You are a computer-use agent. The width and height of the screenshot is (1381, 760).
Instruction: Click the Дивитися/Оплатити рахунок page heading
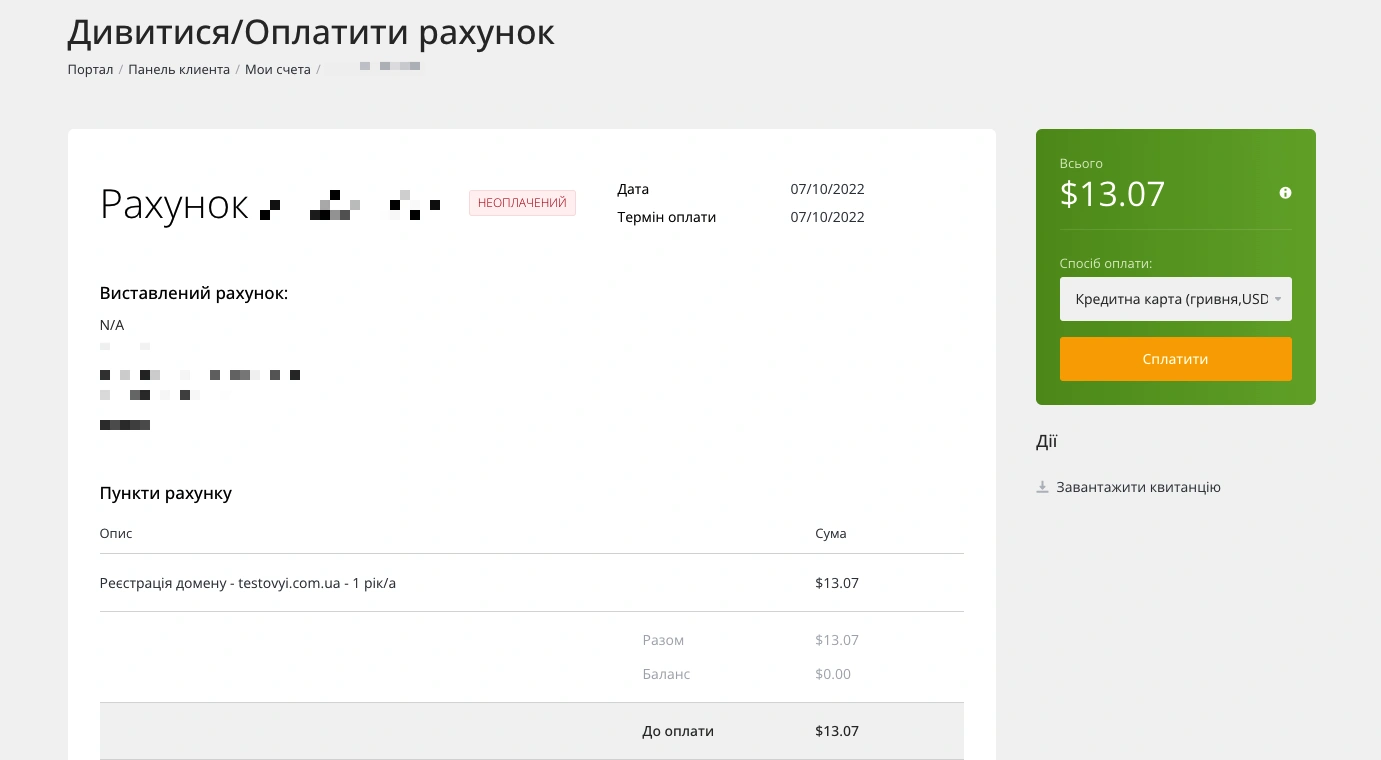(311, 32)
